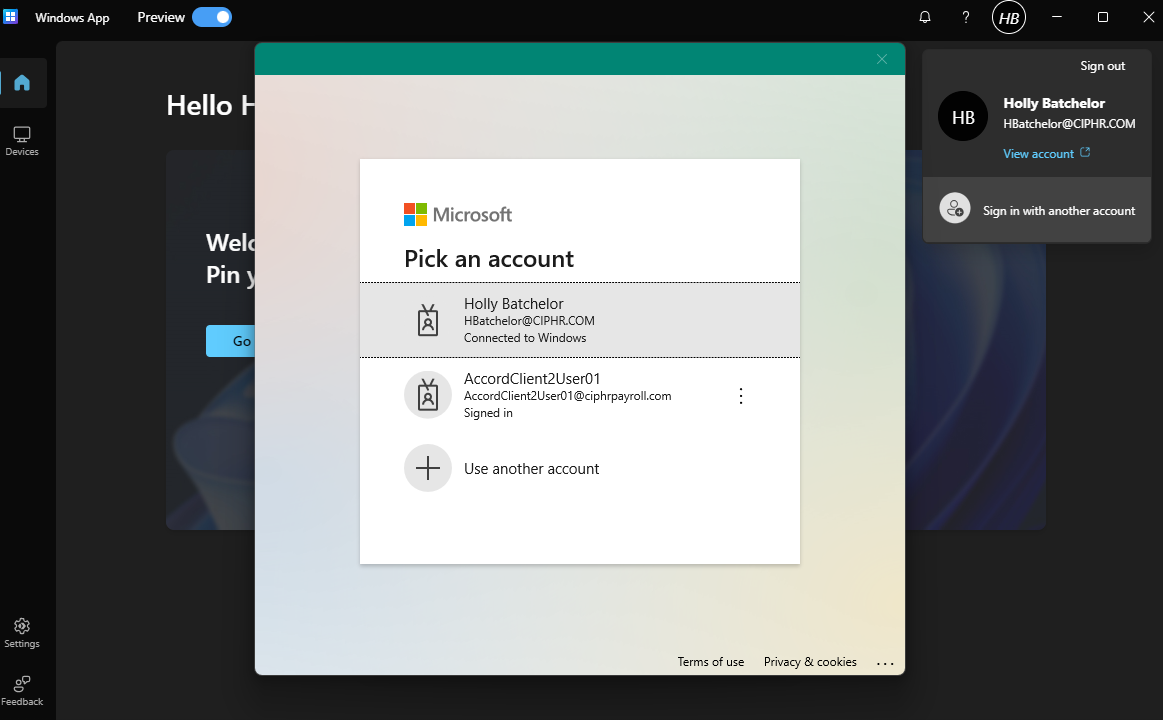Click Sign out in account panel
Screen dimensions: 1163x720
click(1102, 66)
